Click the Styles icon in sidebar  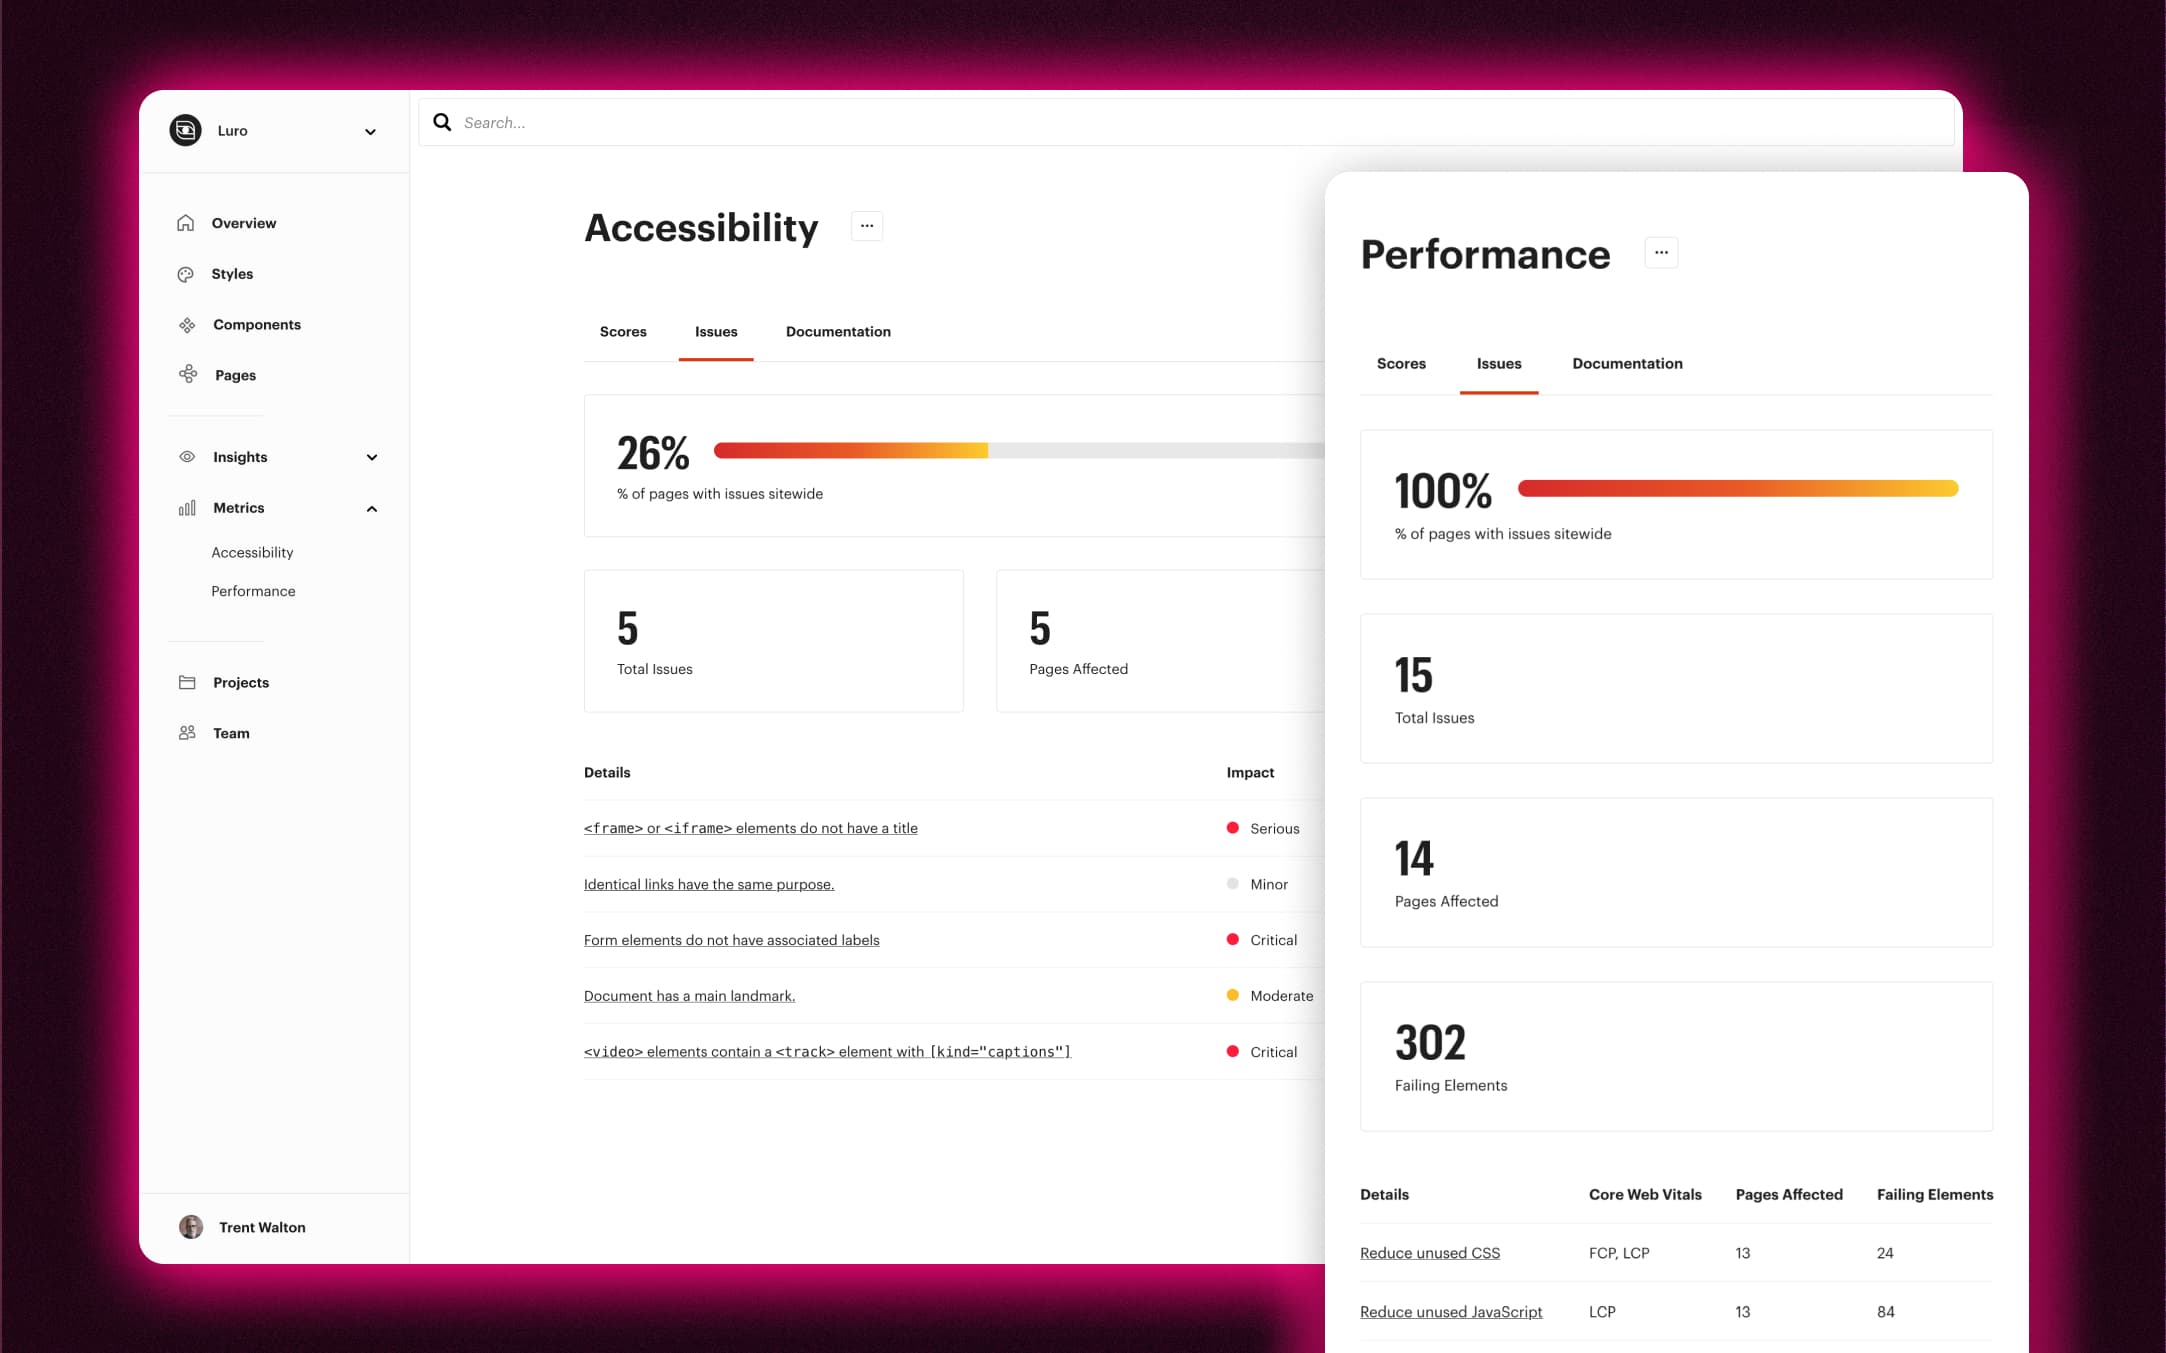185,274
